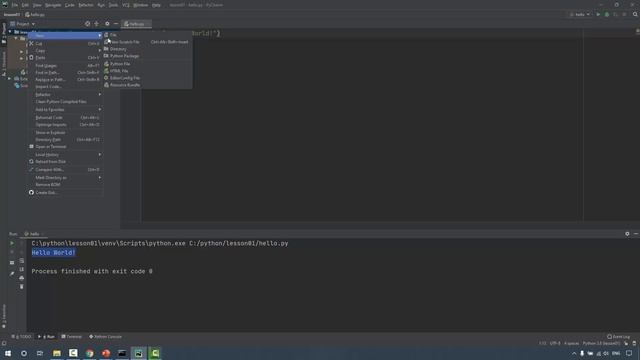Open the File menu in menu bar
This screenshot has width=640, height=360.
click(x=15, y=5)
